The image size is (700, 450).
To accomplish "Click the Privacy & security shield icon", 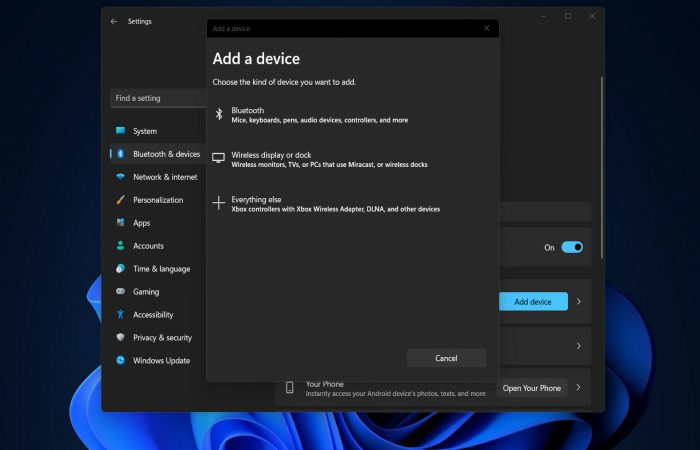I will 120,337.
